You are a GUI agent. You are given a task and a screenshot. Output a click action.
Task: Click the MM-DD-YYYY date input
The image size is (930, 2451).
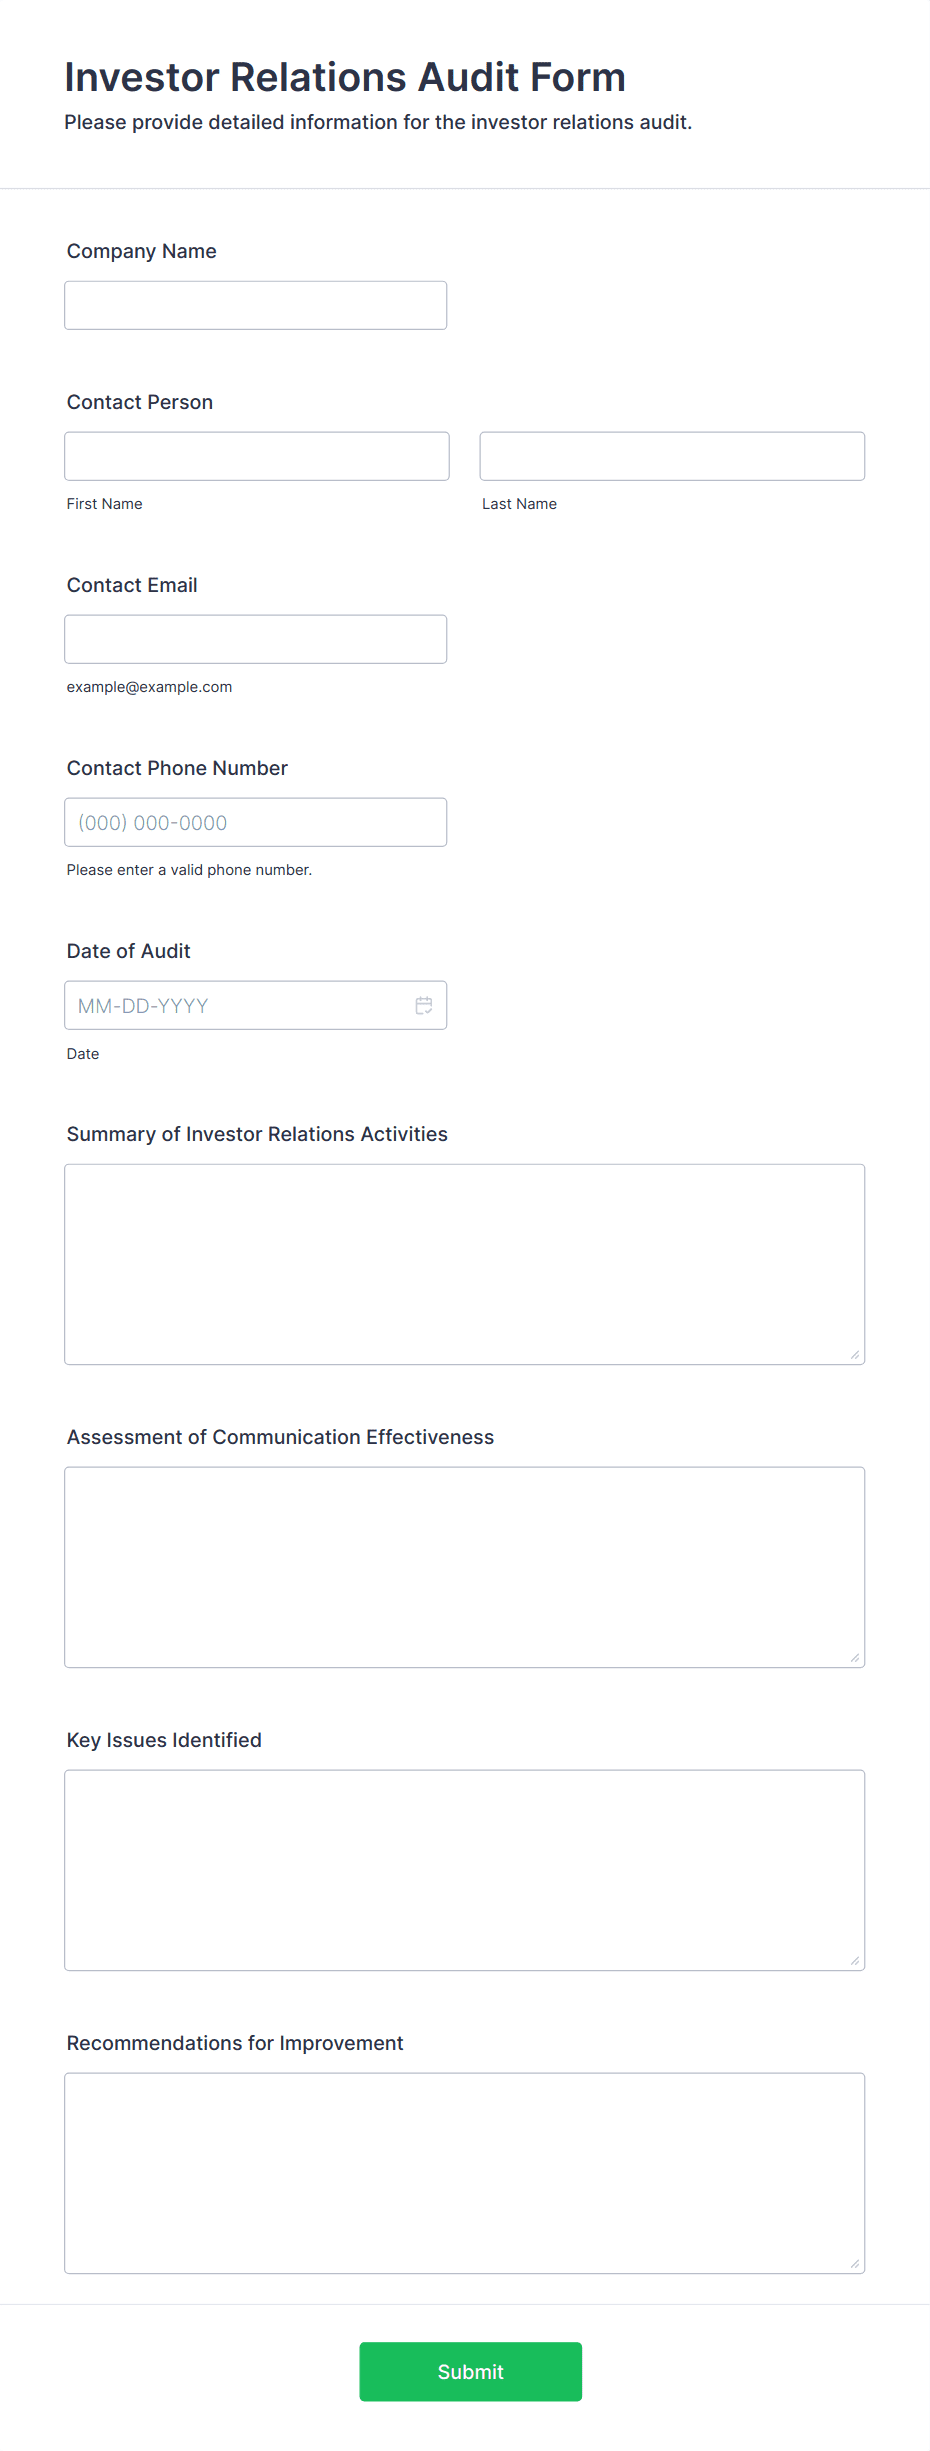click(256, 1005)
